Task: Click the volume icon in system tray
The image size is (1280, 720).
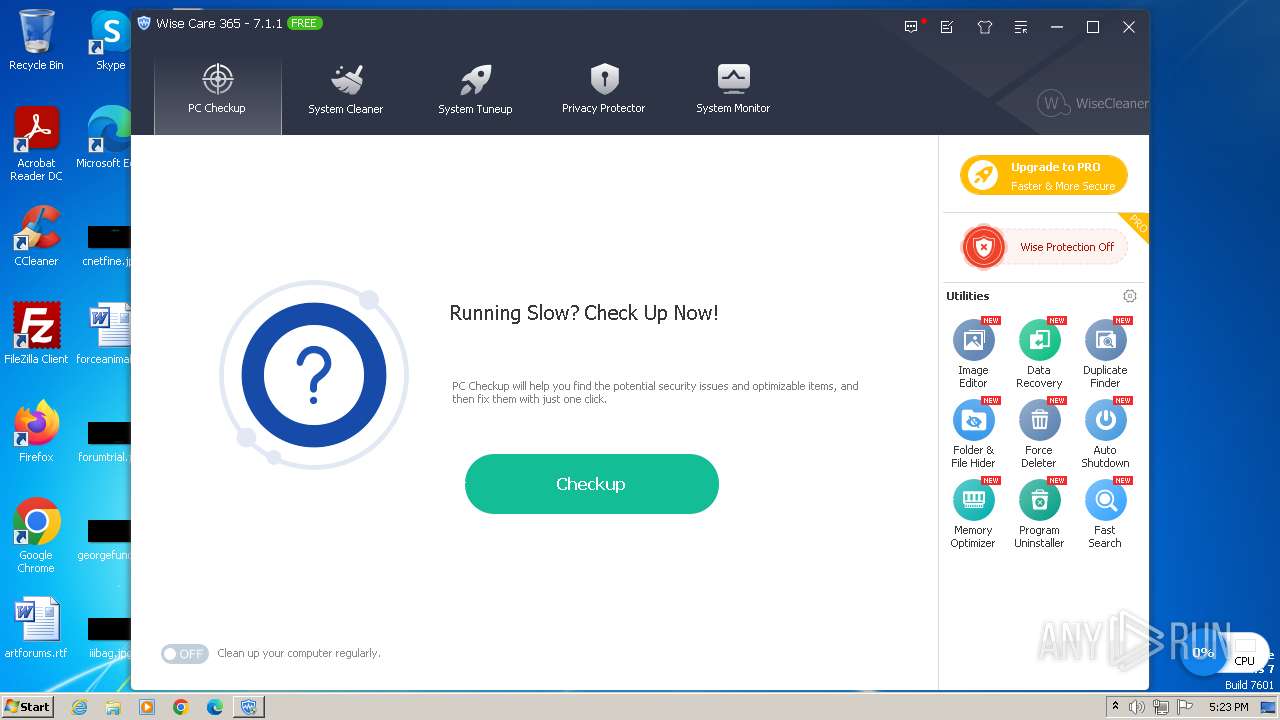Action: [1137, 707]
